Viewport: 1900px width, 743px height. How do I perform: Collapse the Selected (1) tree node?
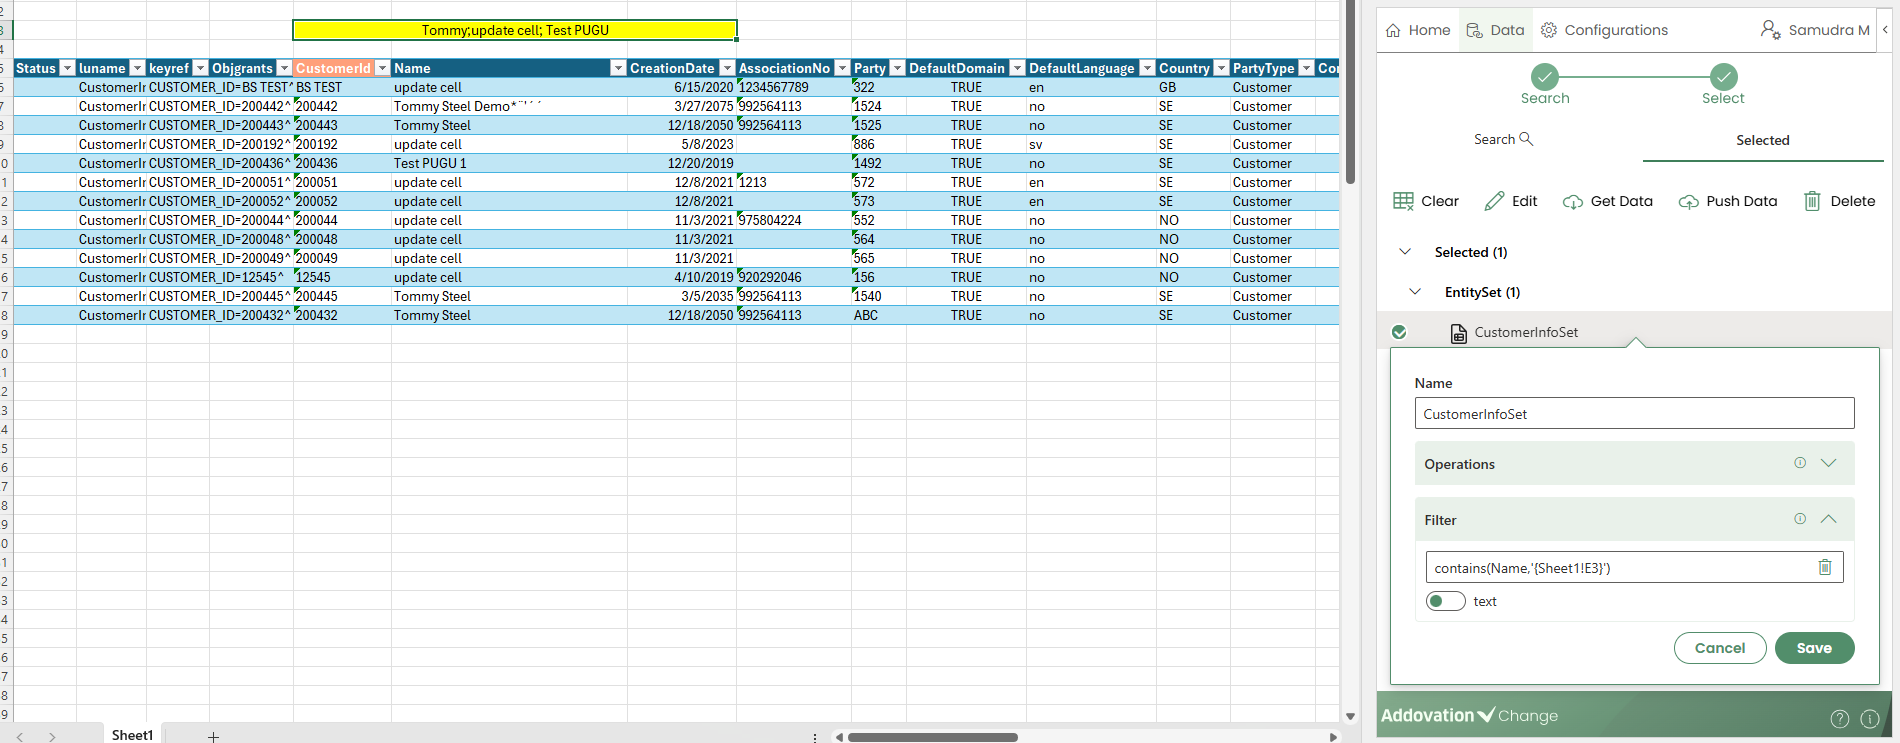point(1405,252)
